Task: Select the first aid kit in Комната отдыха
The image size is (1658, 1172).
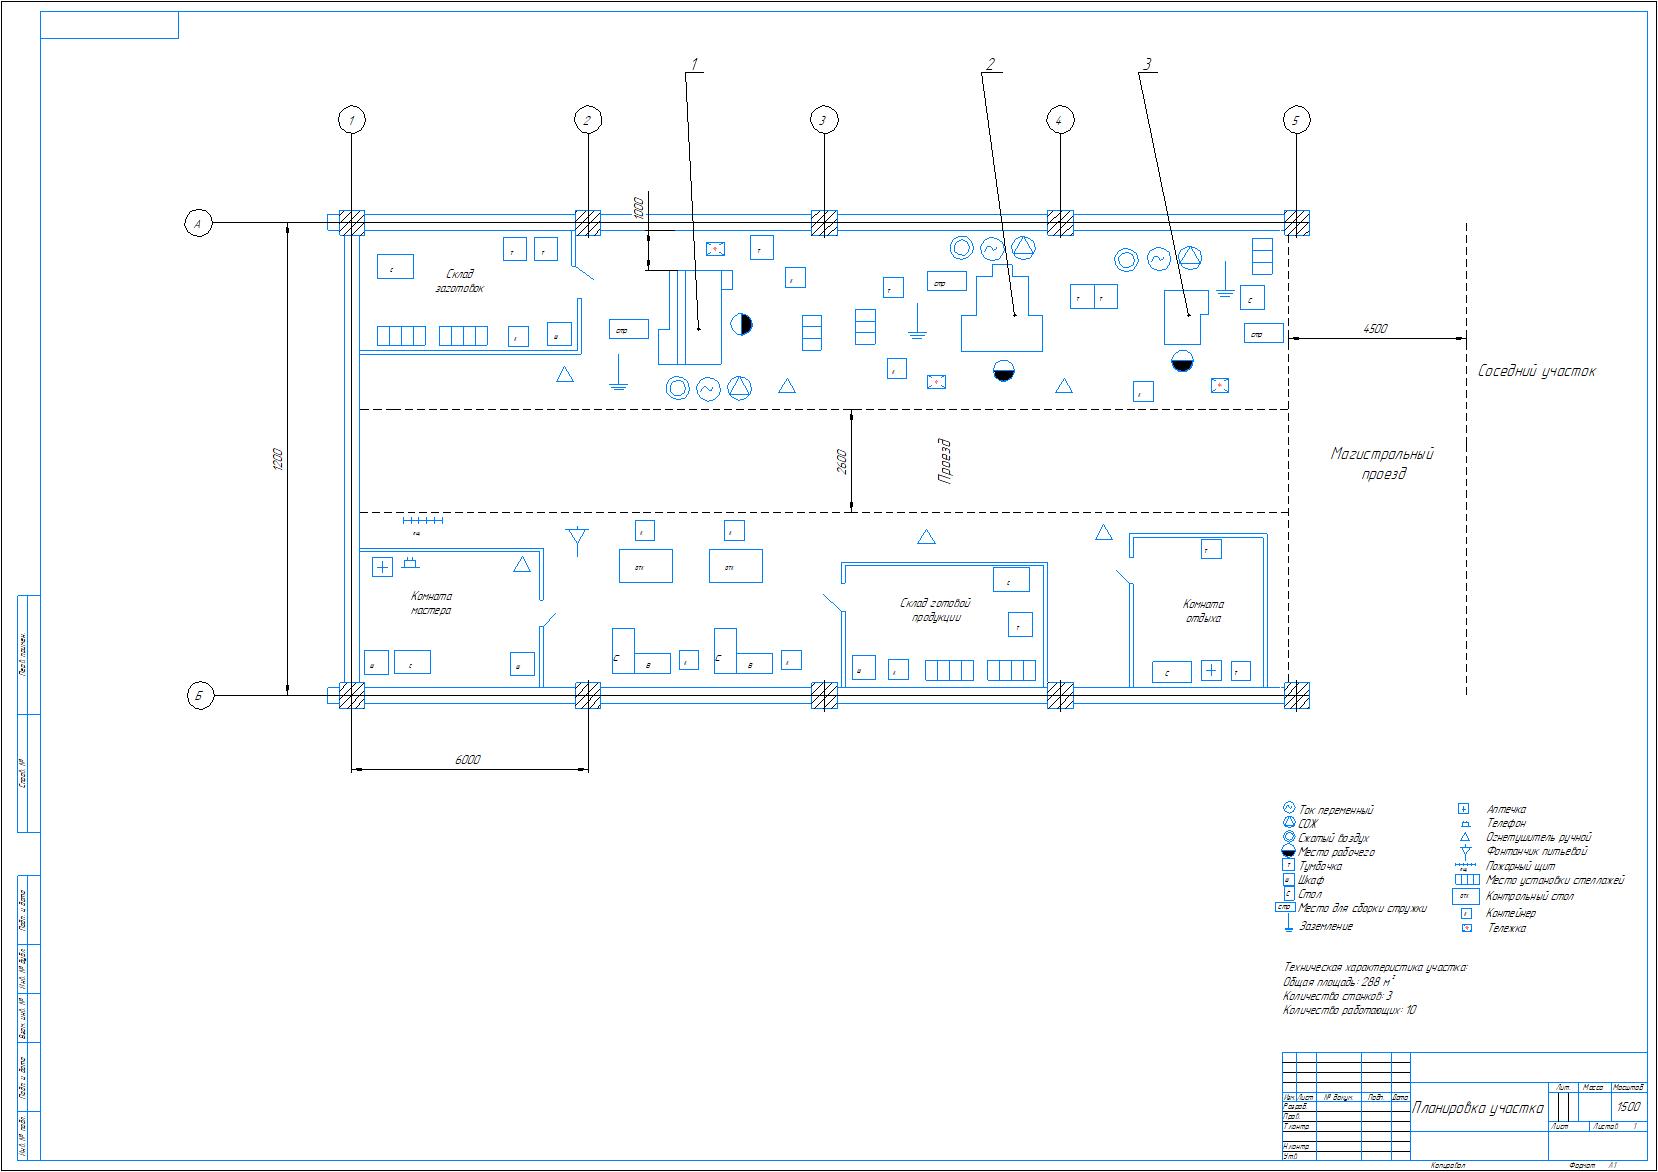Action: coord(1211,670)
